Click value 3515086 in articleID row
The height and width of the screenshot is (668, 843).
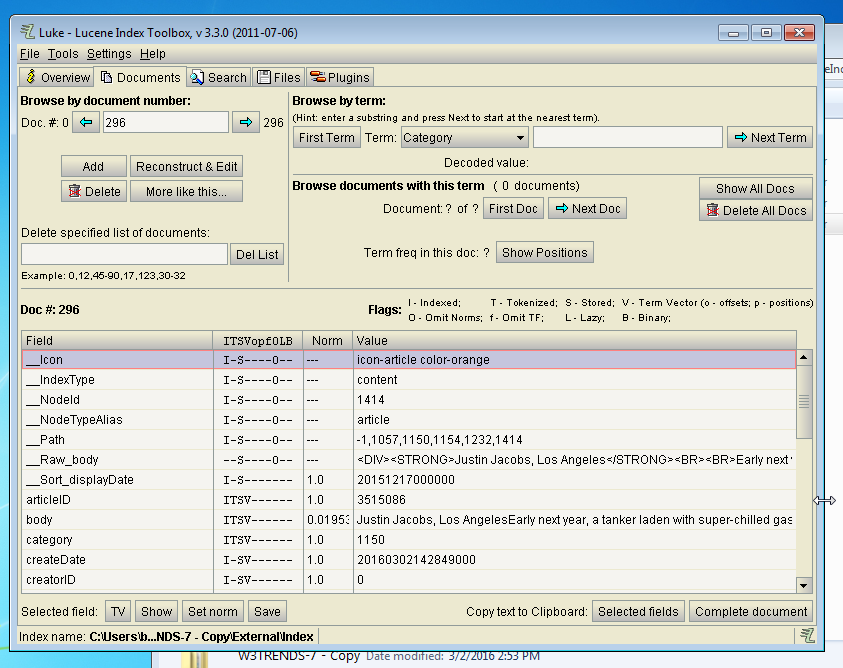[381, 500]
